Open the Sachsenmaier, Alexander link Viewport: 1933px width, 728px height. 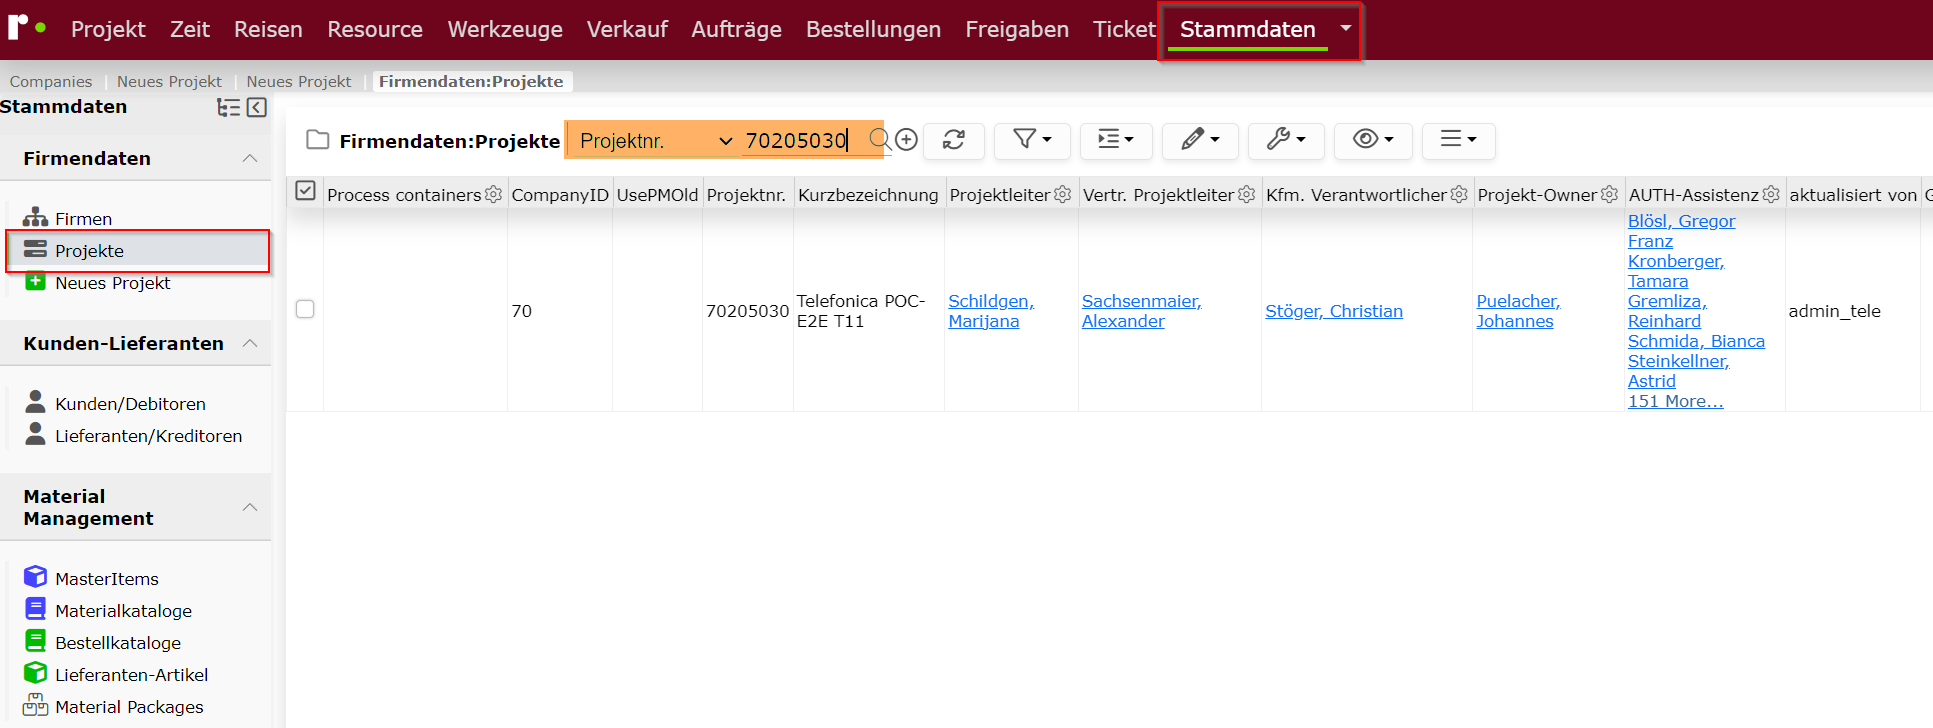(x=1141, y=311)
